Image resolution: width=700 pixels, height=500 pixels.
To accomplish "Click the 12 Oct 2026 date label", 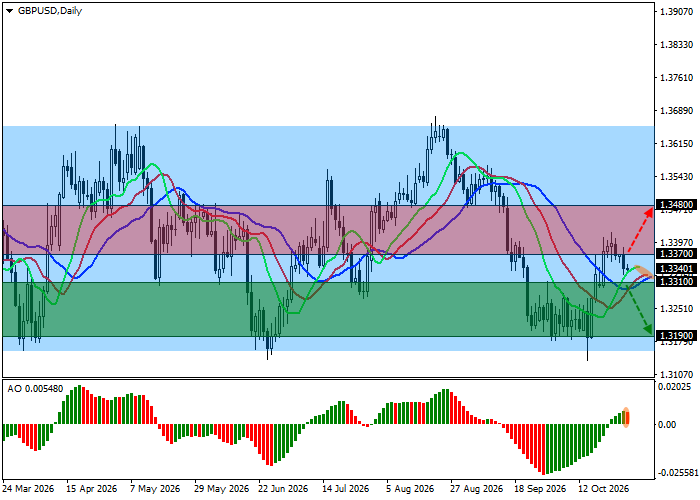I will point(604,489).
